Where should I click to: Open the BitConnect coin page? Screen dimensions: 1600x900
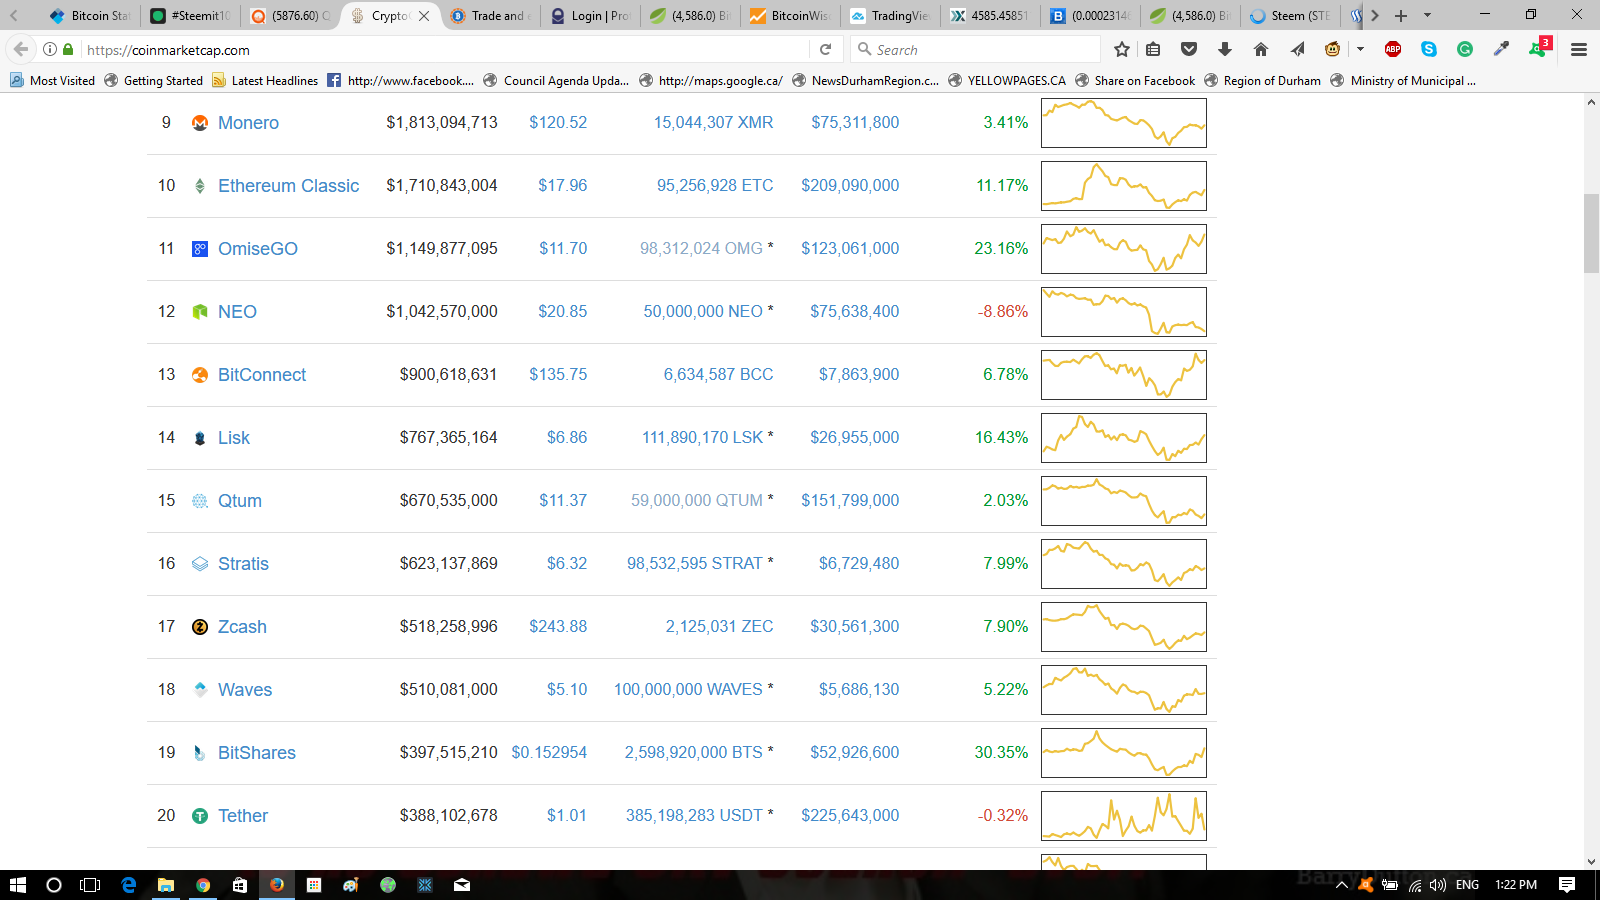tap(262, 375)
